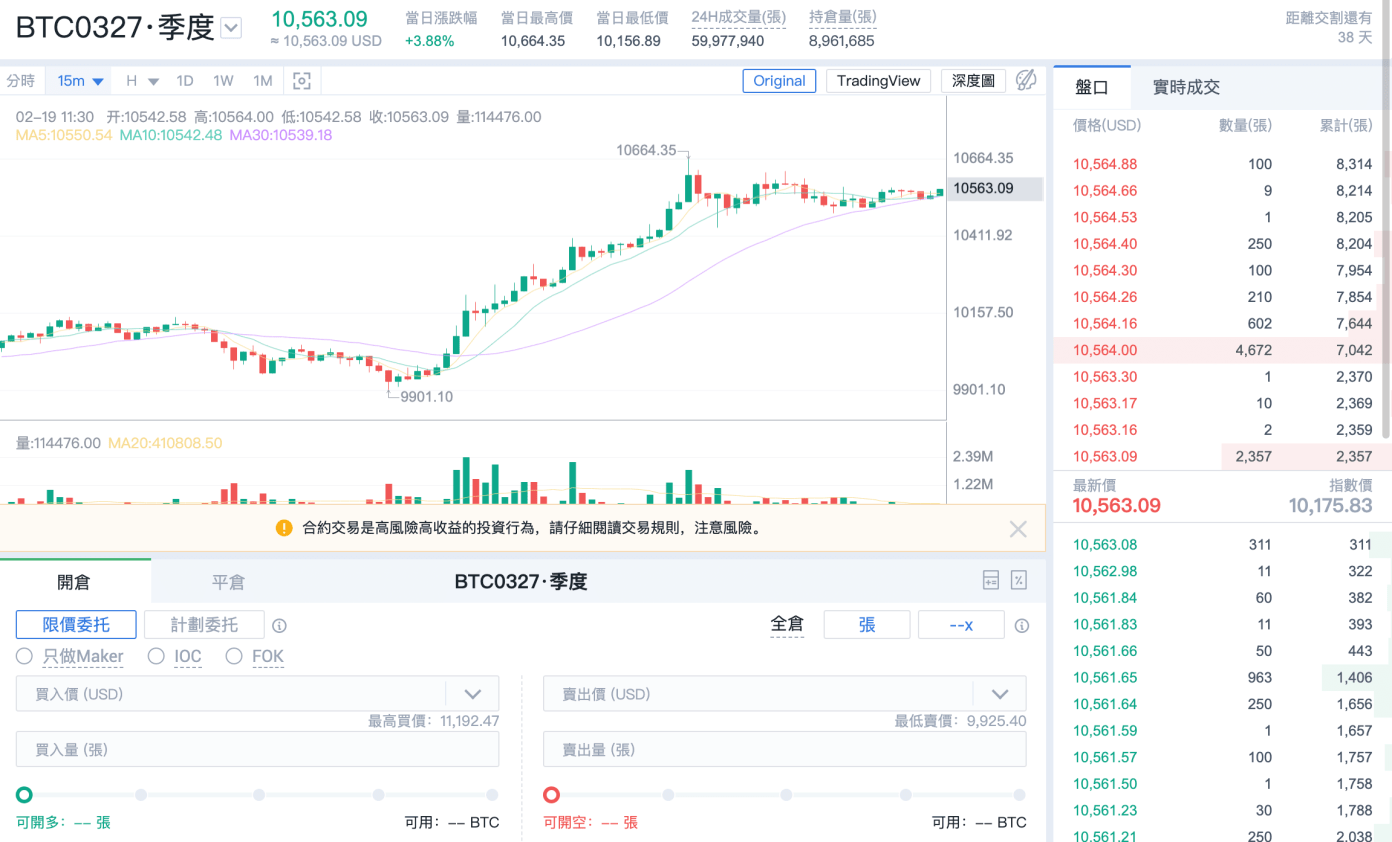
Task: Click the 10563.09 price tag on chart axis
Action: pyautogui.click(x=995, y=188)
